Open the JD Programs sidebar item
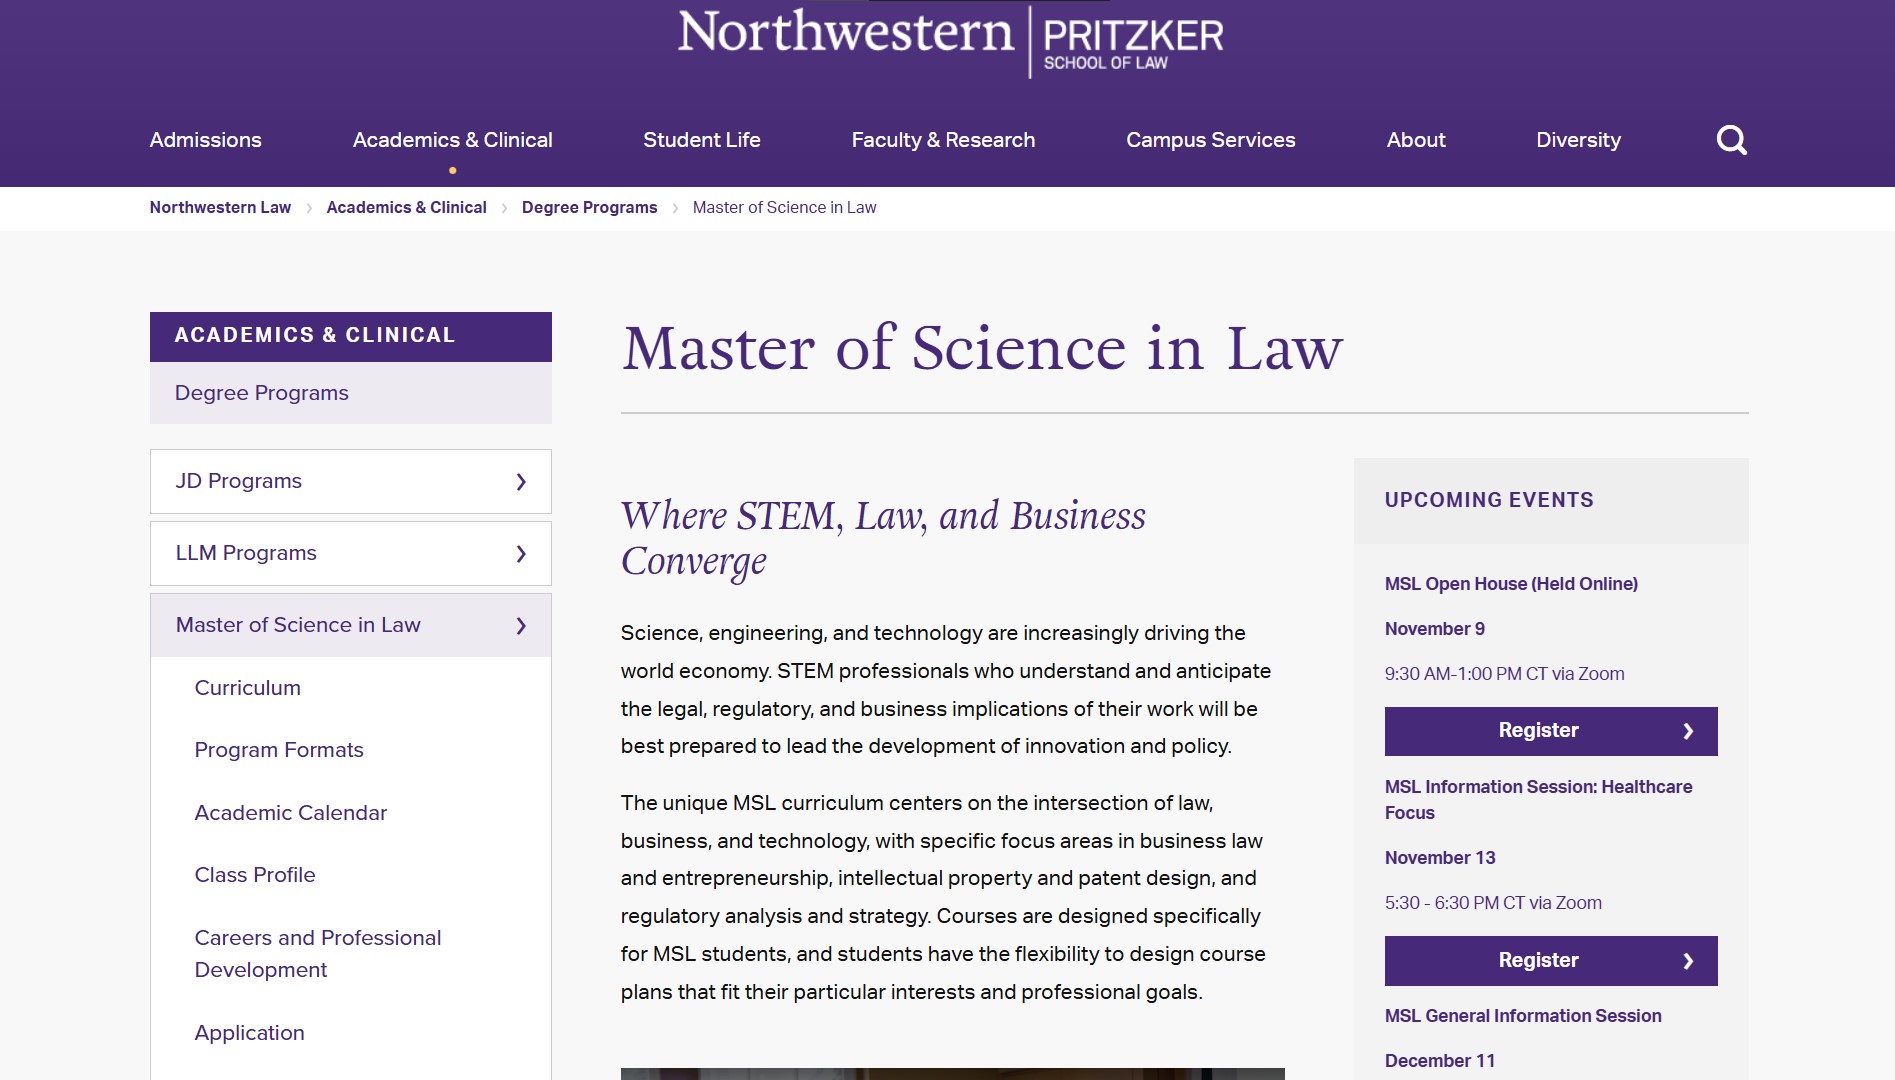Screen dimensions: 1895x1080 click(351, 482)
